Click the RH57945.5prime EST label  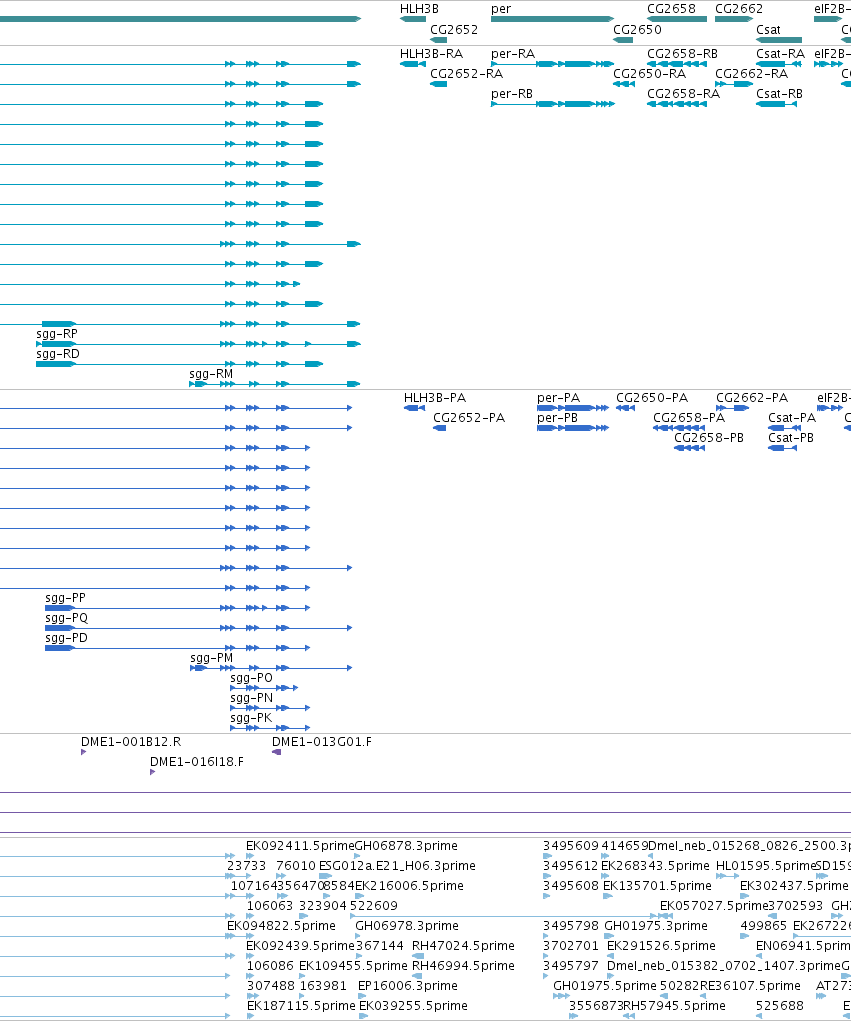675,1006
